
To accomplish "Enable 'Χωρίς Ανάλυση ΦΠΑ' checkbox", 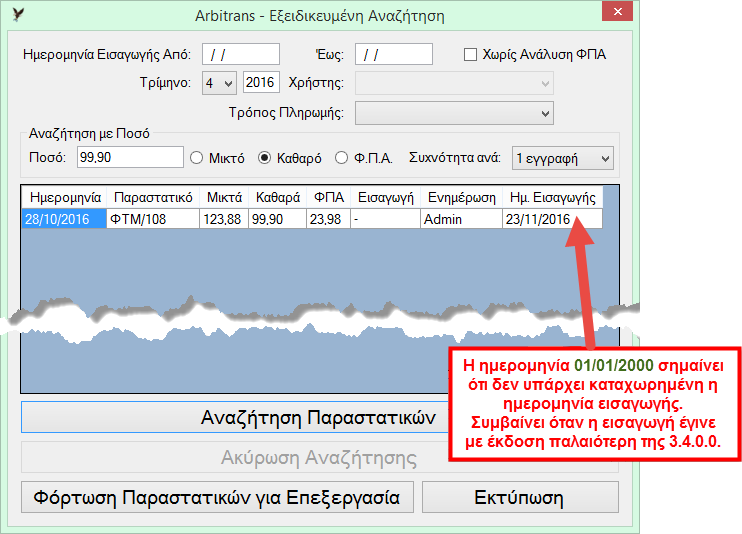I will [x=470, y=54].
